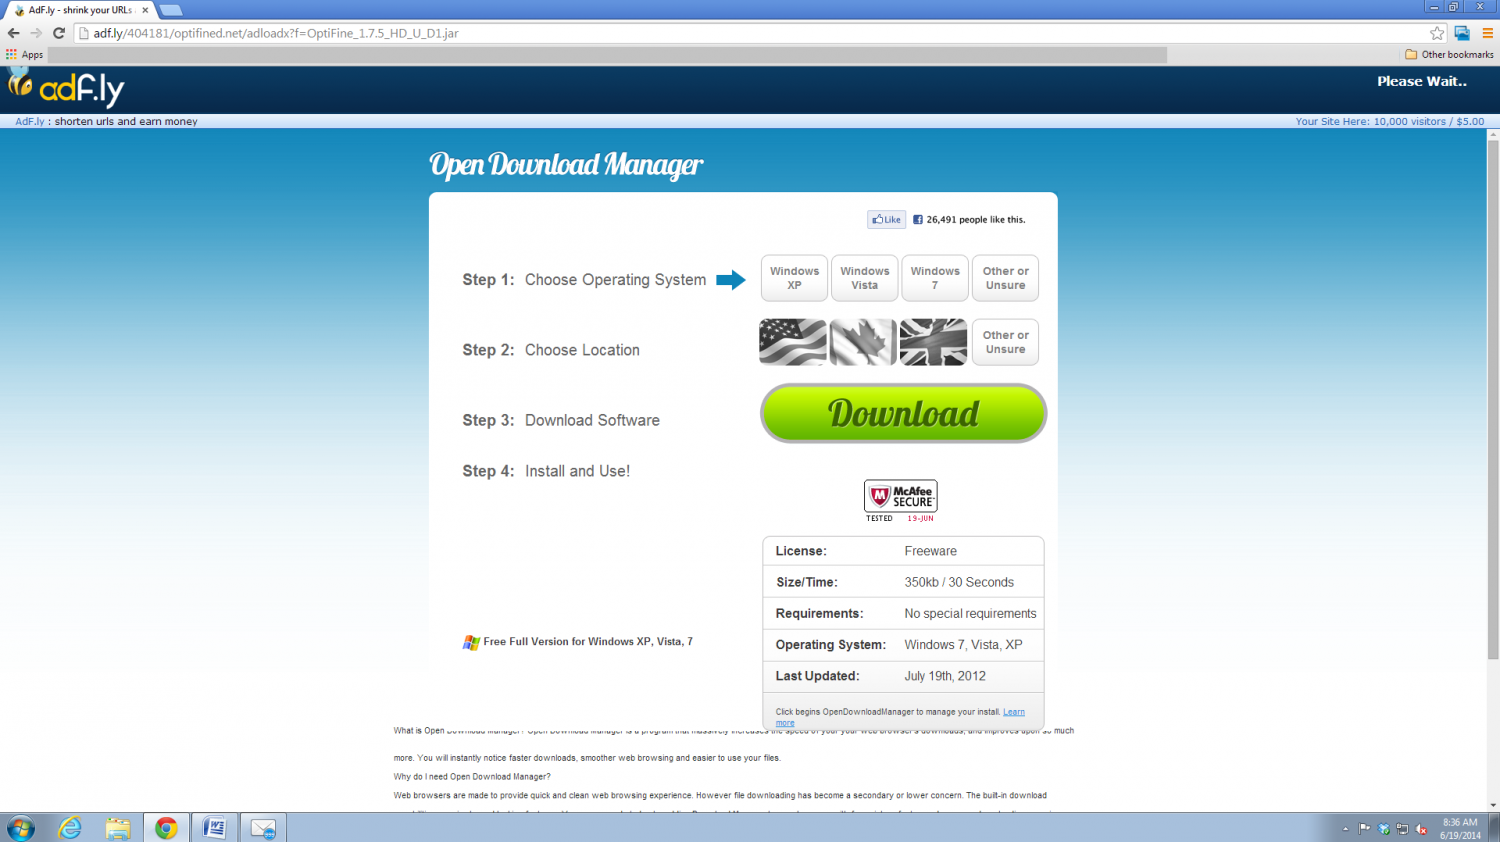Open the Windows Start menu
Viewport: 1500px width, 842px height.
pos(20,828)
